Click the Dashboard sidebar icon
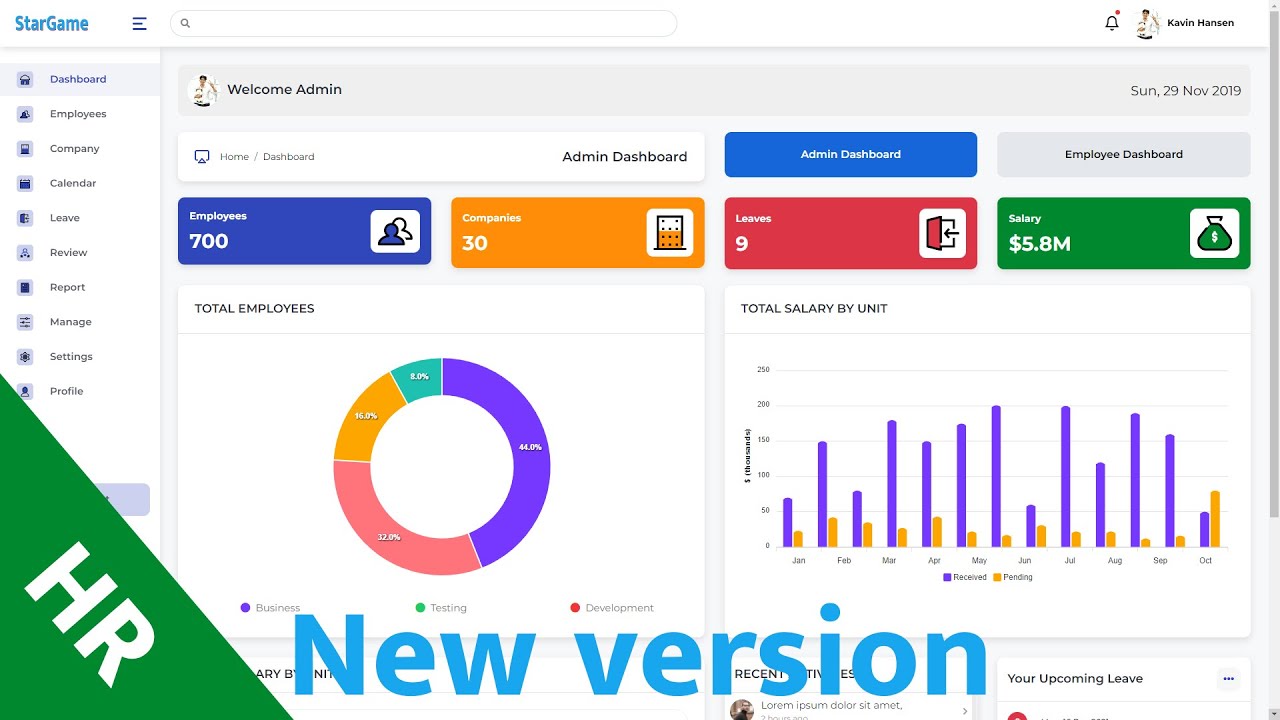 [25, 79]
